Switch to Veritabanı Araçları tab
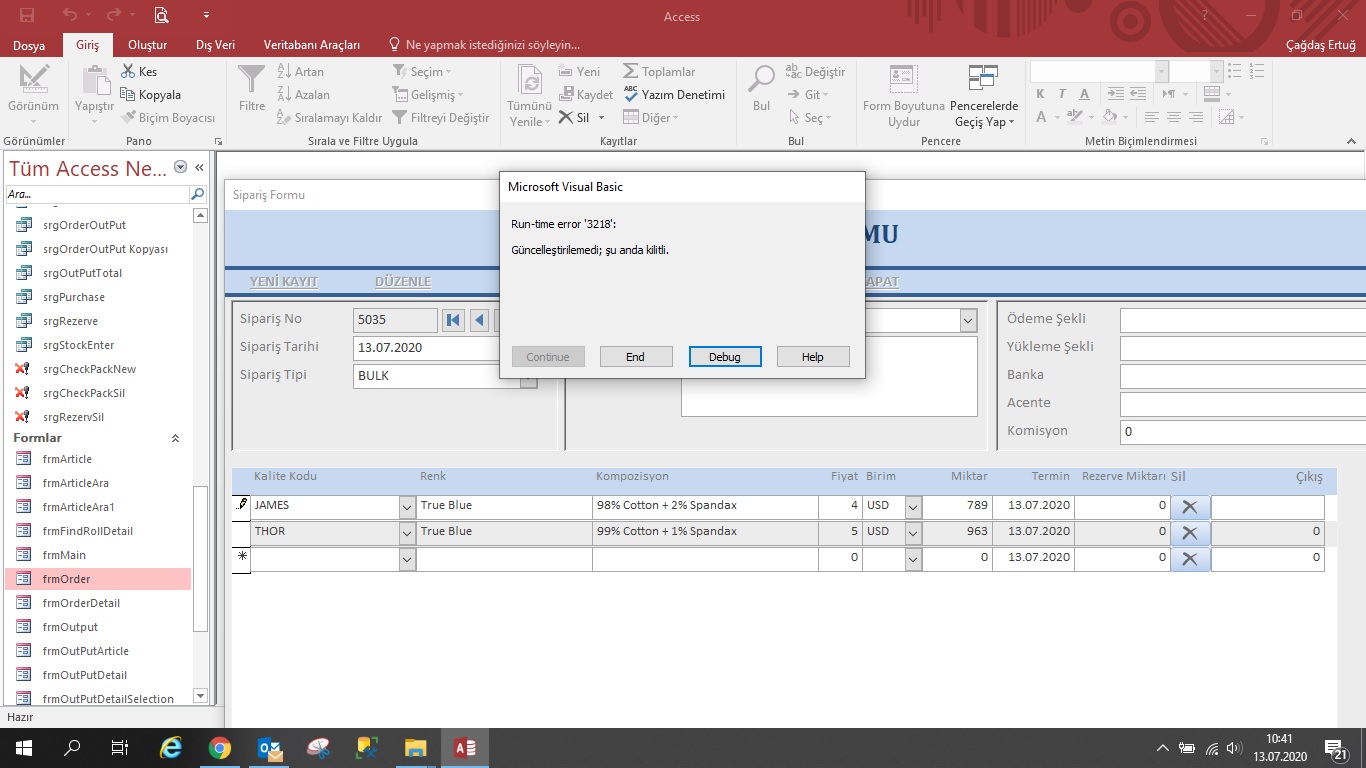The height and width of the screenshot is (768, 1366). pyautogui.click(x=311, y=45)
